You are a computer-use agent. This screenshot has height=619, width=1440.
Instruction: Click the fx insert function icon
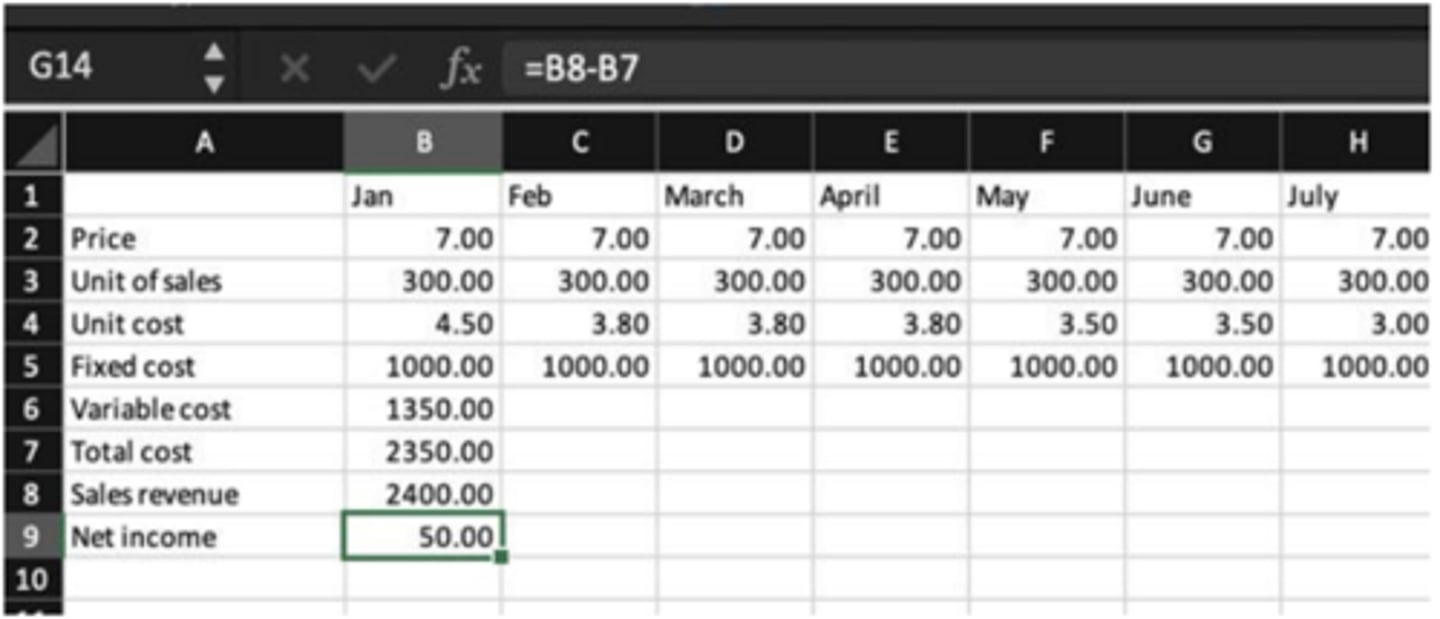[460, 68]
